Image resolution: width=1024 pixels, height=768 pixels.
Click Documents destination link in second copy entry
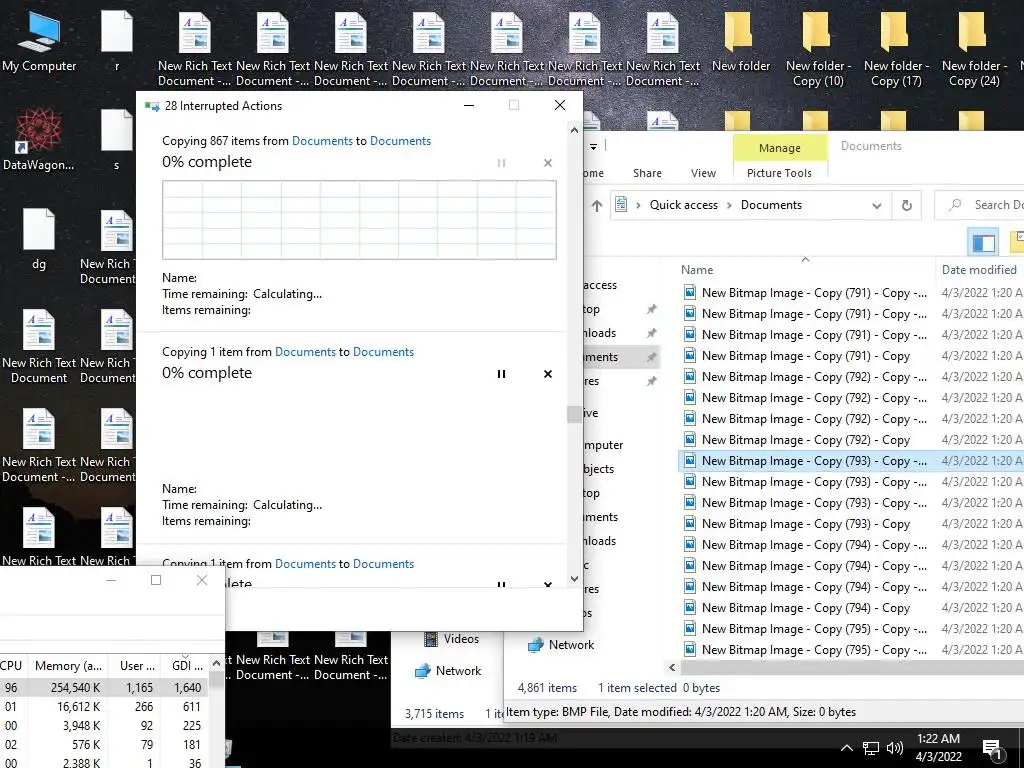[383, 352]
